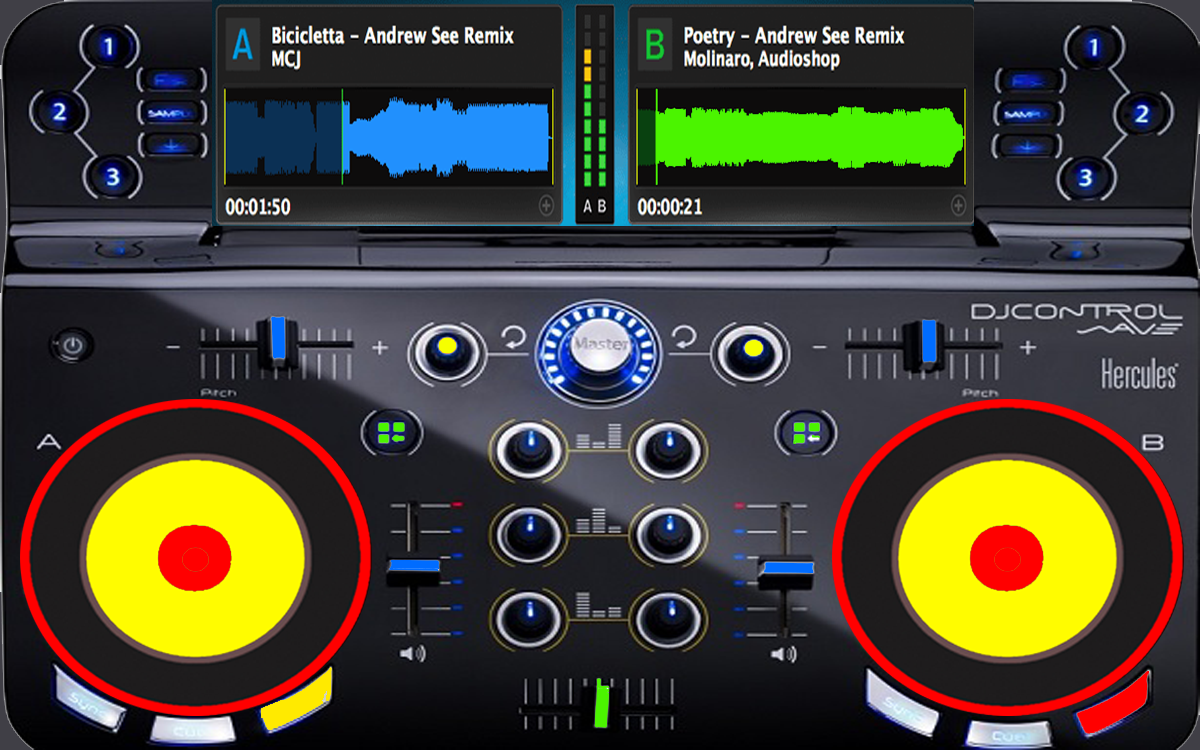Image resolution: width=1200 pixels, height=750 pixels.
Task: Click the Bicicletta – Andrew See Remix title
Action: coord(392,36)
